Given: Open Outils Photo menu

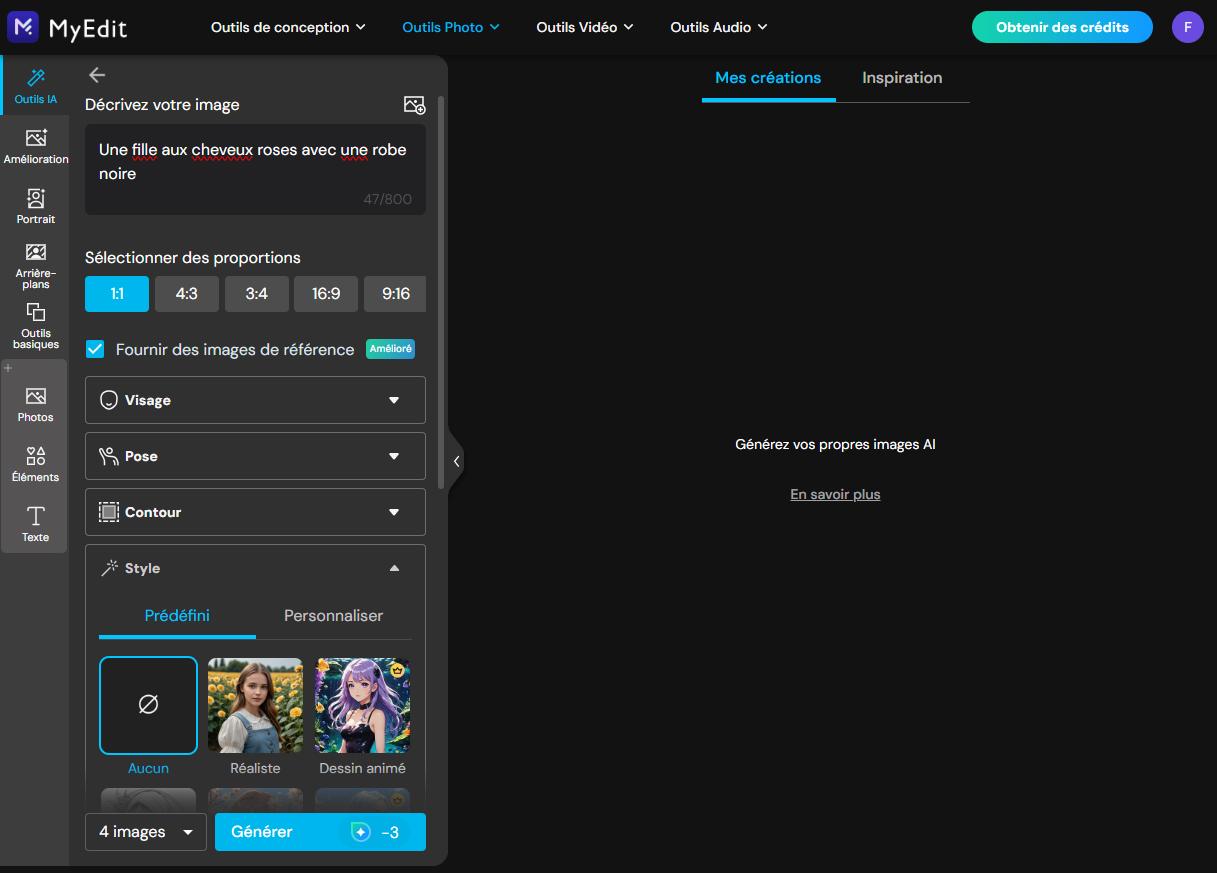Looking at the screenshot, I should point(451,27).
